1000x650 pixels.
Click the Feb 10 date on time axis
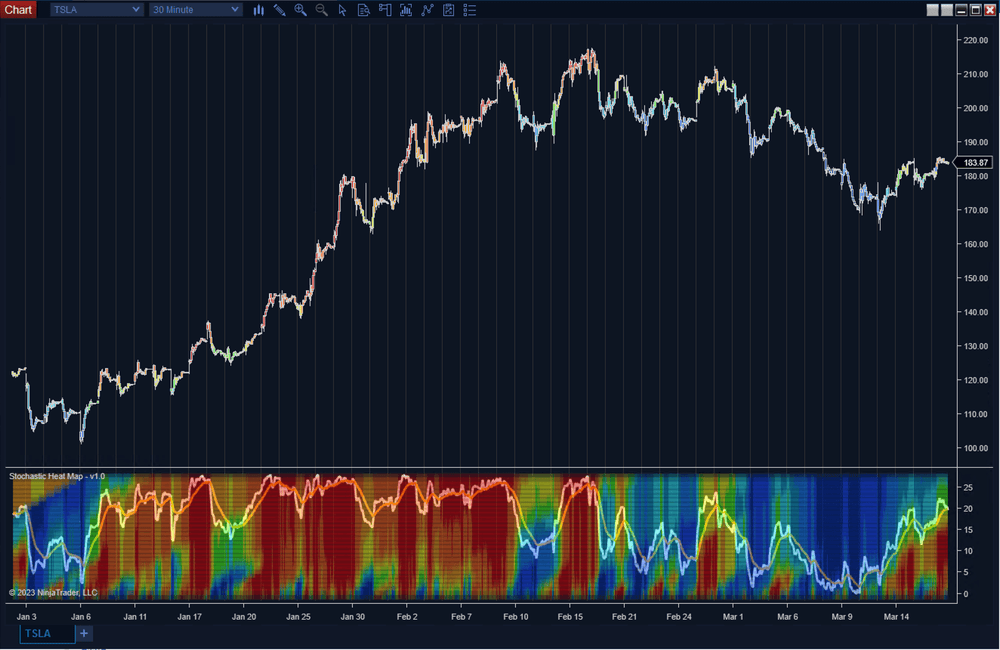click(516, 617)
